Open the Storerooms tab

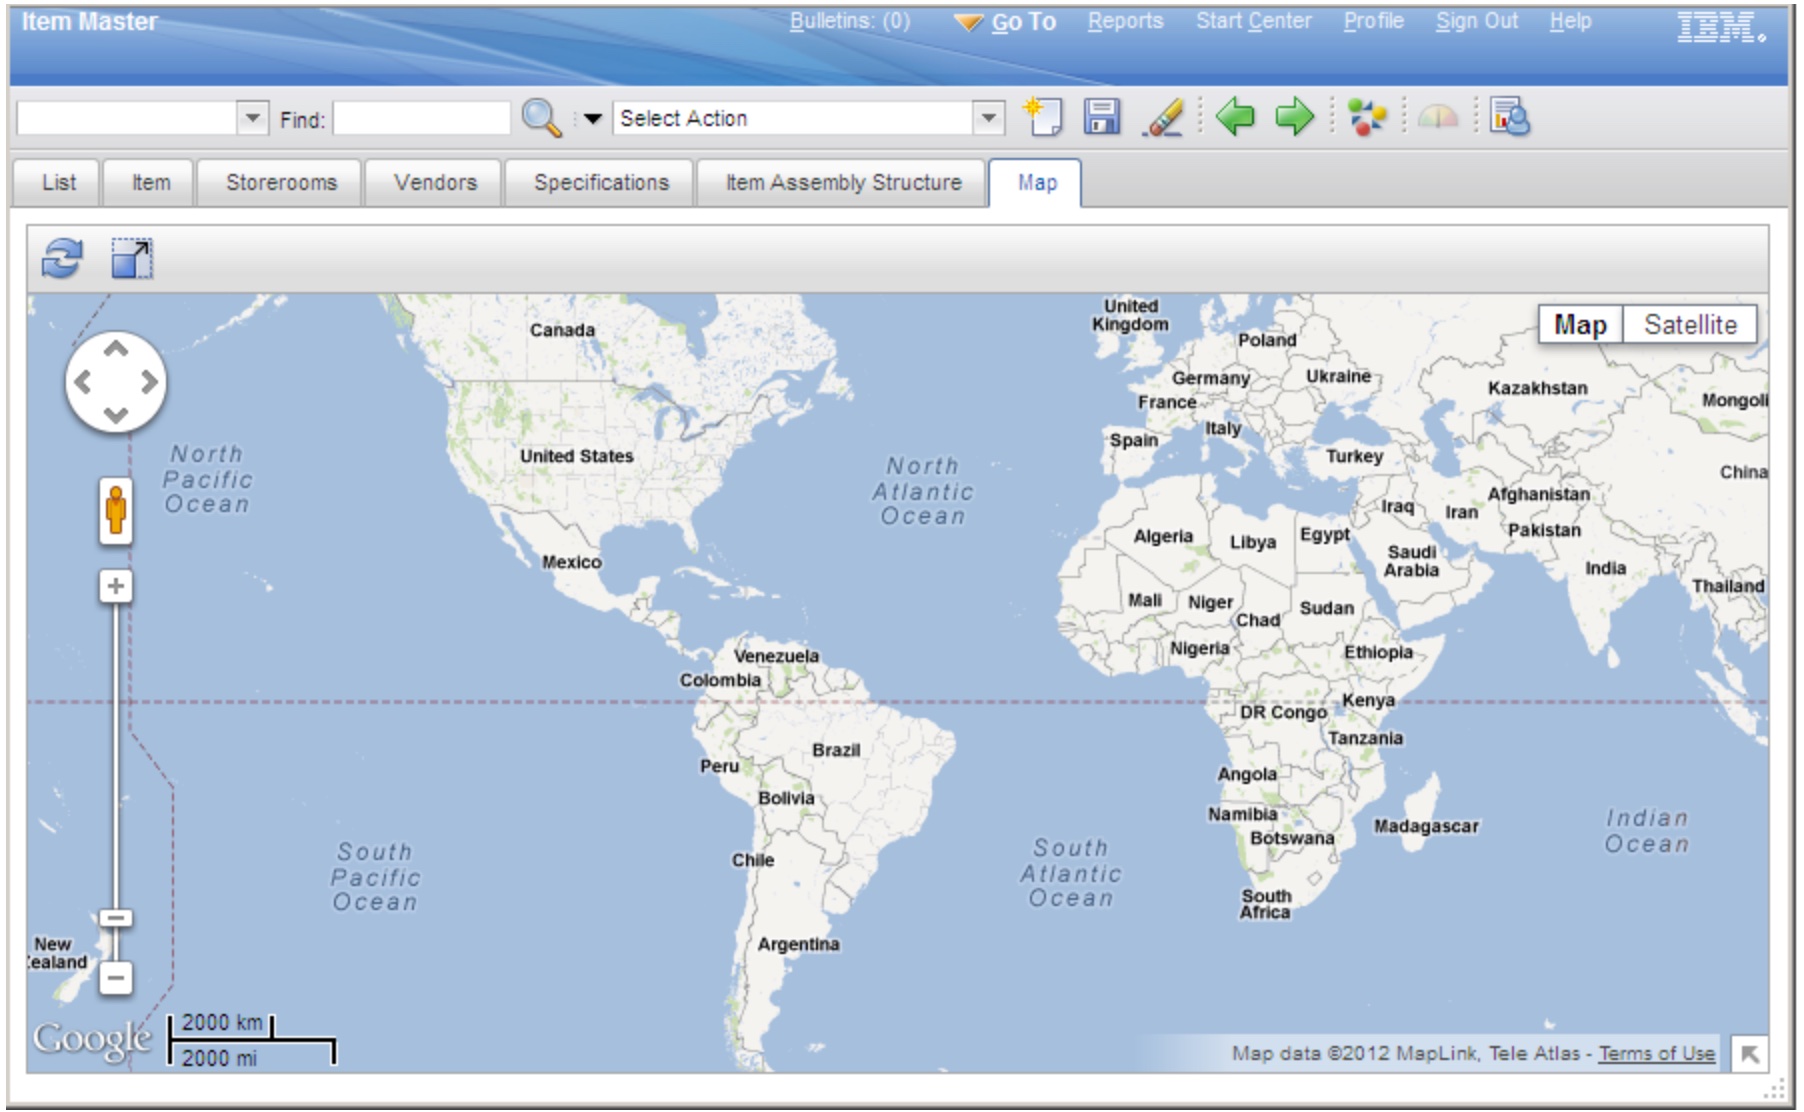tap(281, 183)
